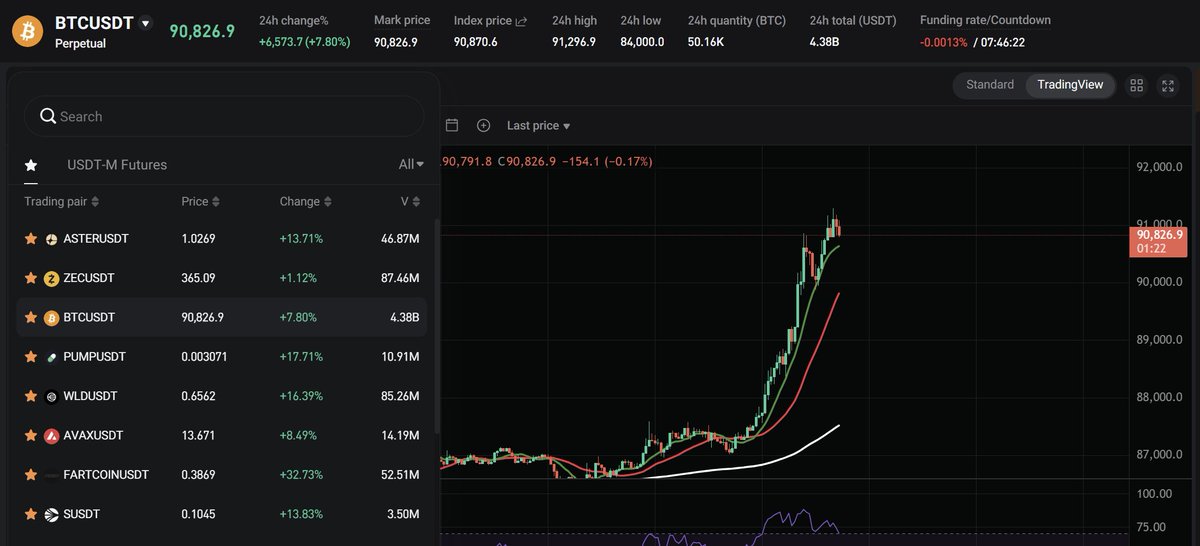Sort the list by V volume column
The width and height of the screenshot is (1200, 546).
click(x=410, y=202)
